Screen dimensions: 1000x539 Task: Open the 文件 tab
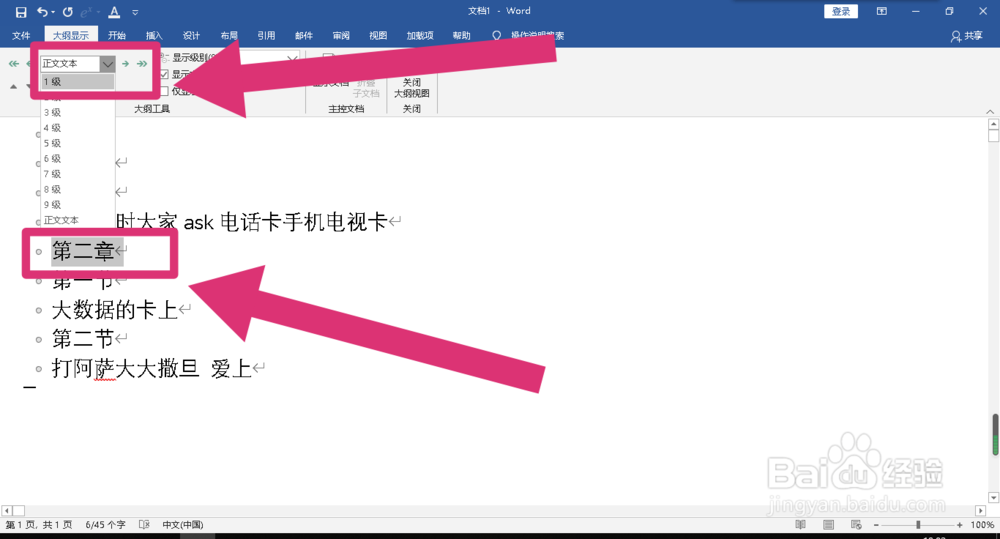(x=21, y=36)
